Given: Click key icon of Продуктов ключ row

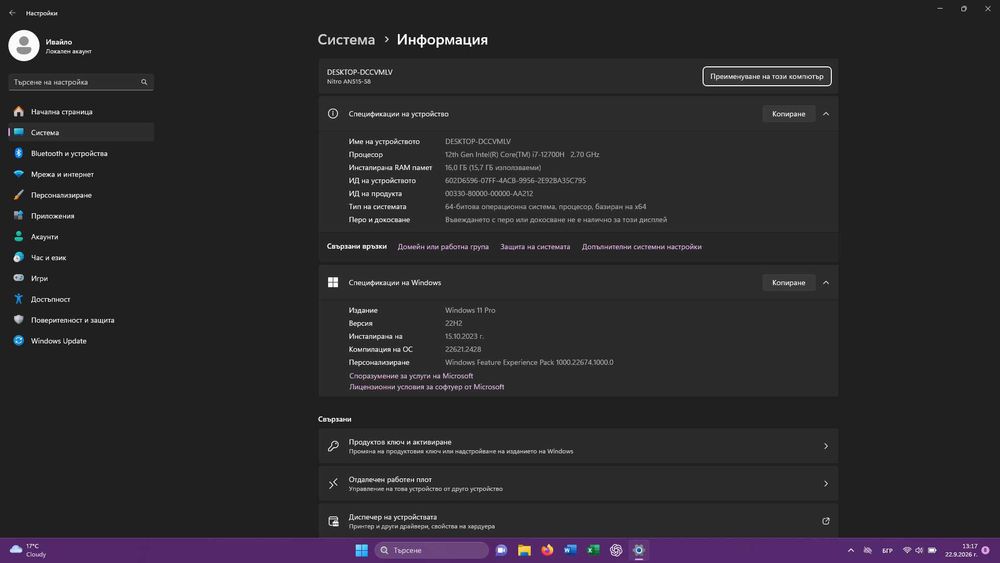Looking at the screenshot, I should coord(333,446).
